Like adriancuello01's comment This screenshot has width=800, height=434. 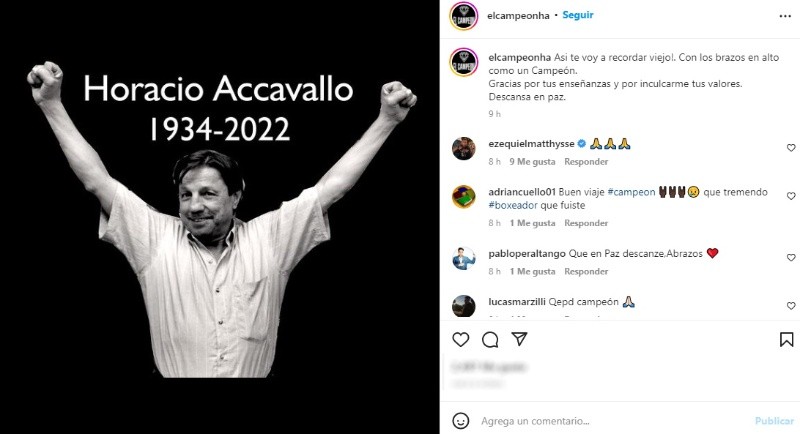(x=791, y=196)
